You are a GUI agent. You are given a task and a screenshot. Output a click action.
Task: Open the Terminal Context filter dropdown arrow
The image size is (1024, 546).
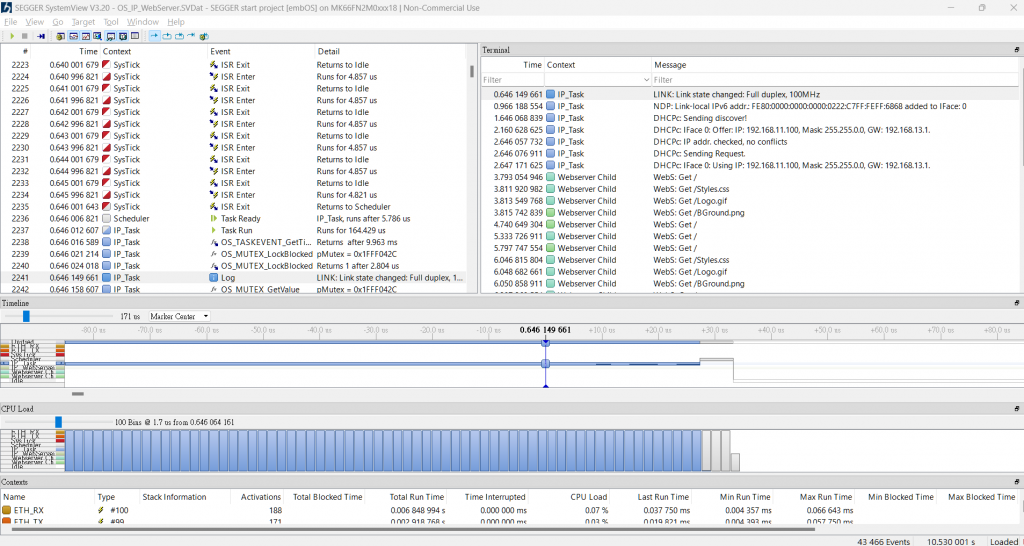[x=646, y=80]
